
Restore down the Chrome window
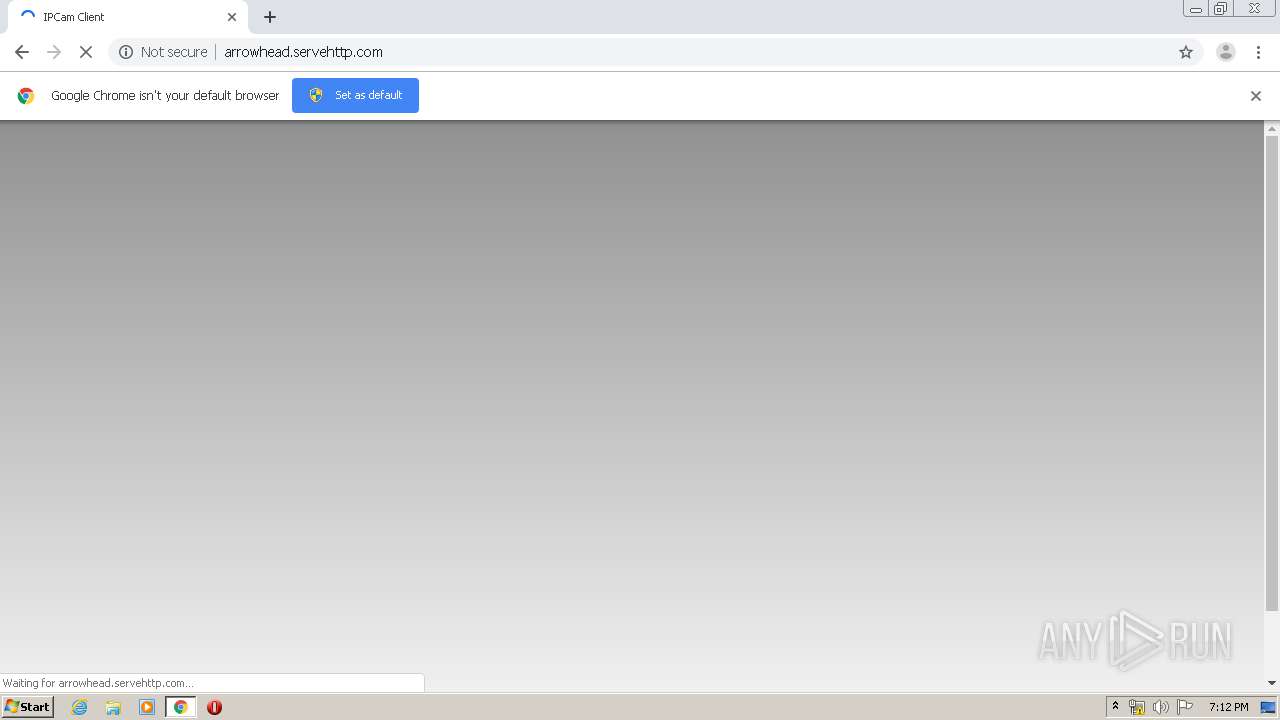click(1221, 9)
